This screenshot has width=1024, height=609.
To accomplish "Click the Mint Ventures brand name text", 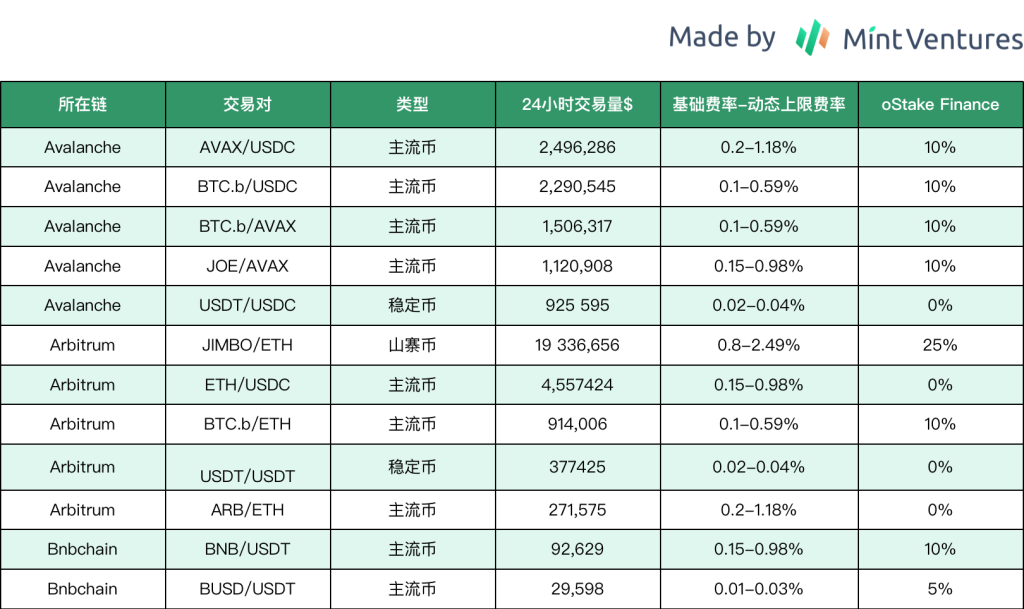I will 932,39.
